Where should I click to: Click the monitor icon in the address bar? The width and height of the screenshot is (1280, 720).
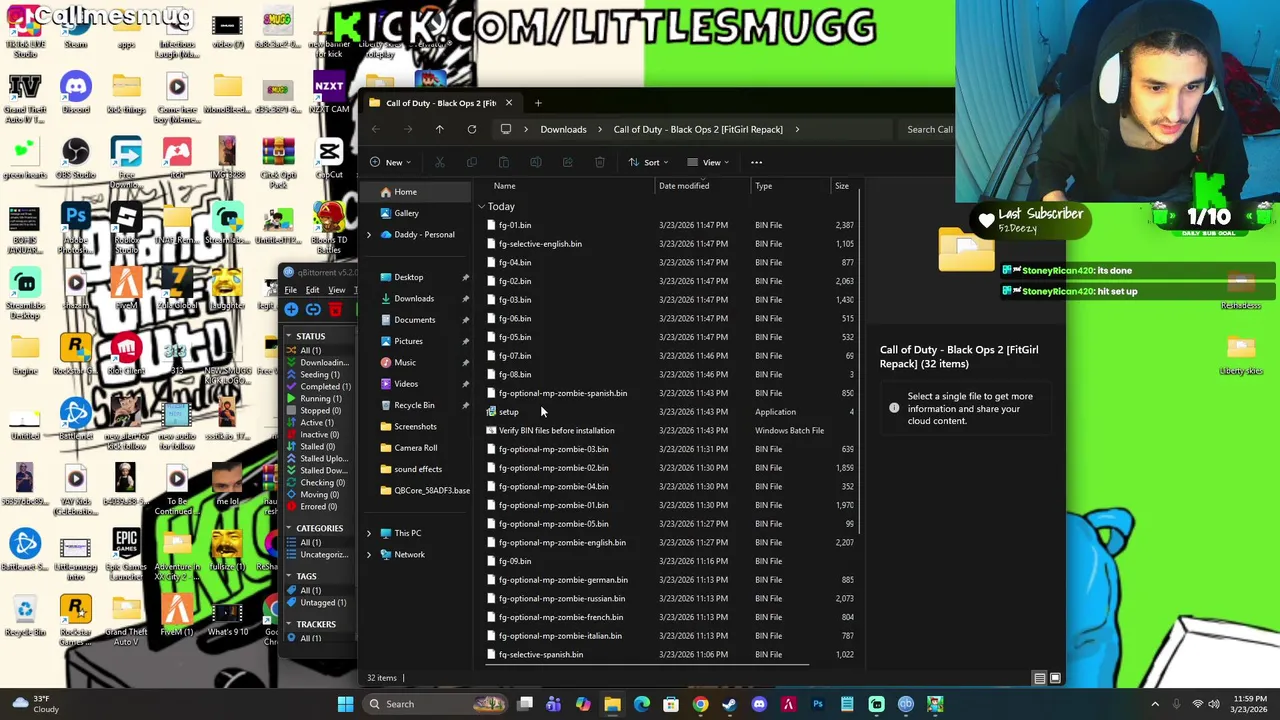[506, 129]
